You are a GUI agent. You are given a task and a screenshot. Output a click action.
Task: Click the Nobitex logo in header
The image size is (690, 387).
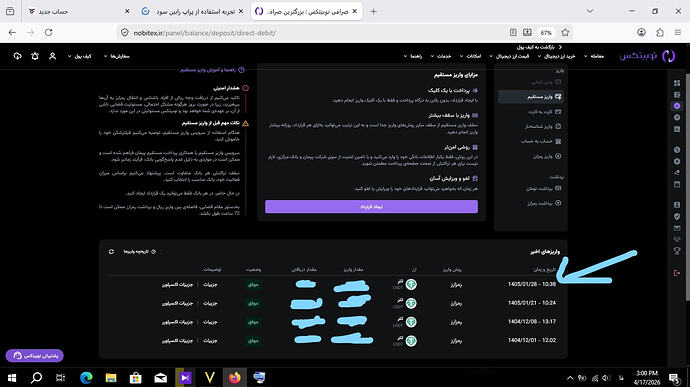(647, 56)
